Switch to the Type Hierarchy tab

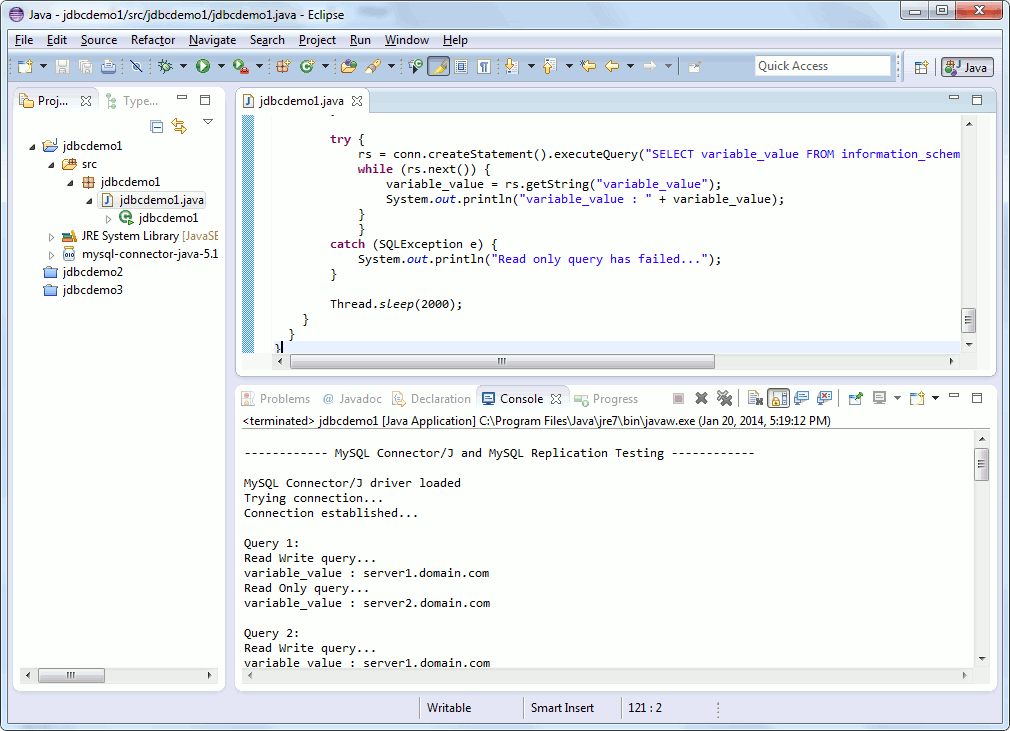[133, 101]
